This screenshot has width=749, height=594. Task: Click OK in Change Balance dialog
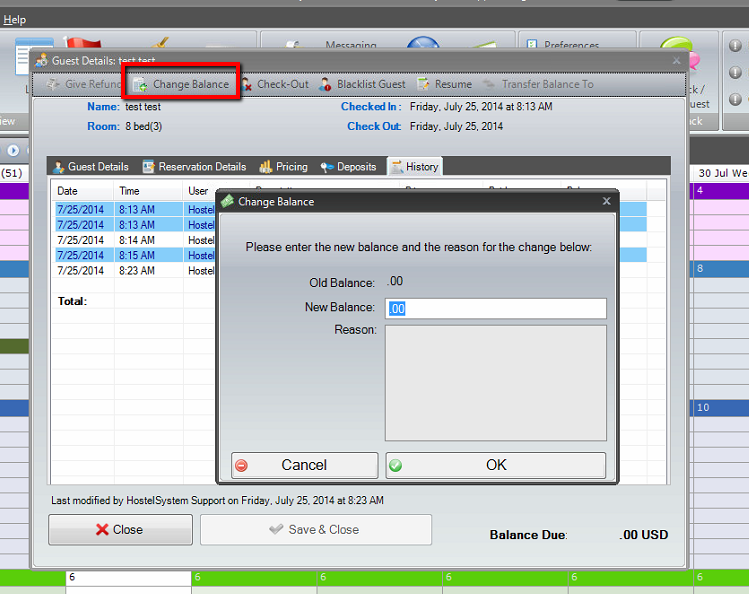(x=496, y=465)
